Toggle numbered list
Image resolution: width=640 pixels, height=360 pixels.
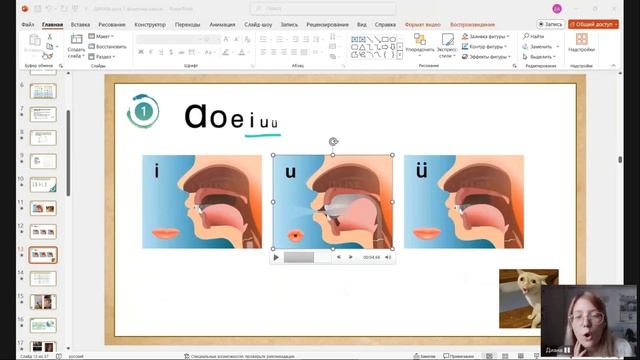coord(281,39)
